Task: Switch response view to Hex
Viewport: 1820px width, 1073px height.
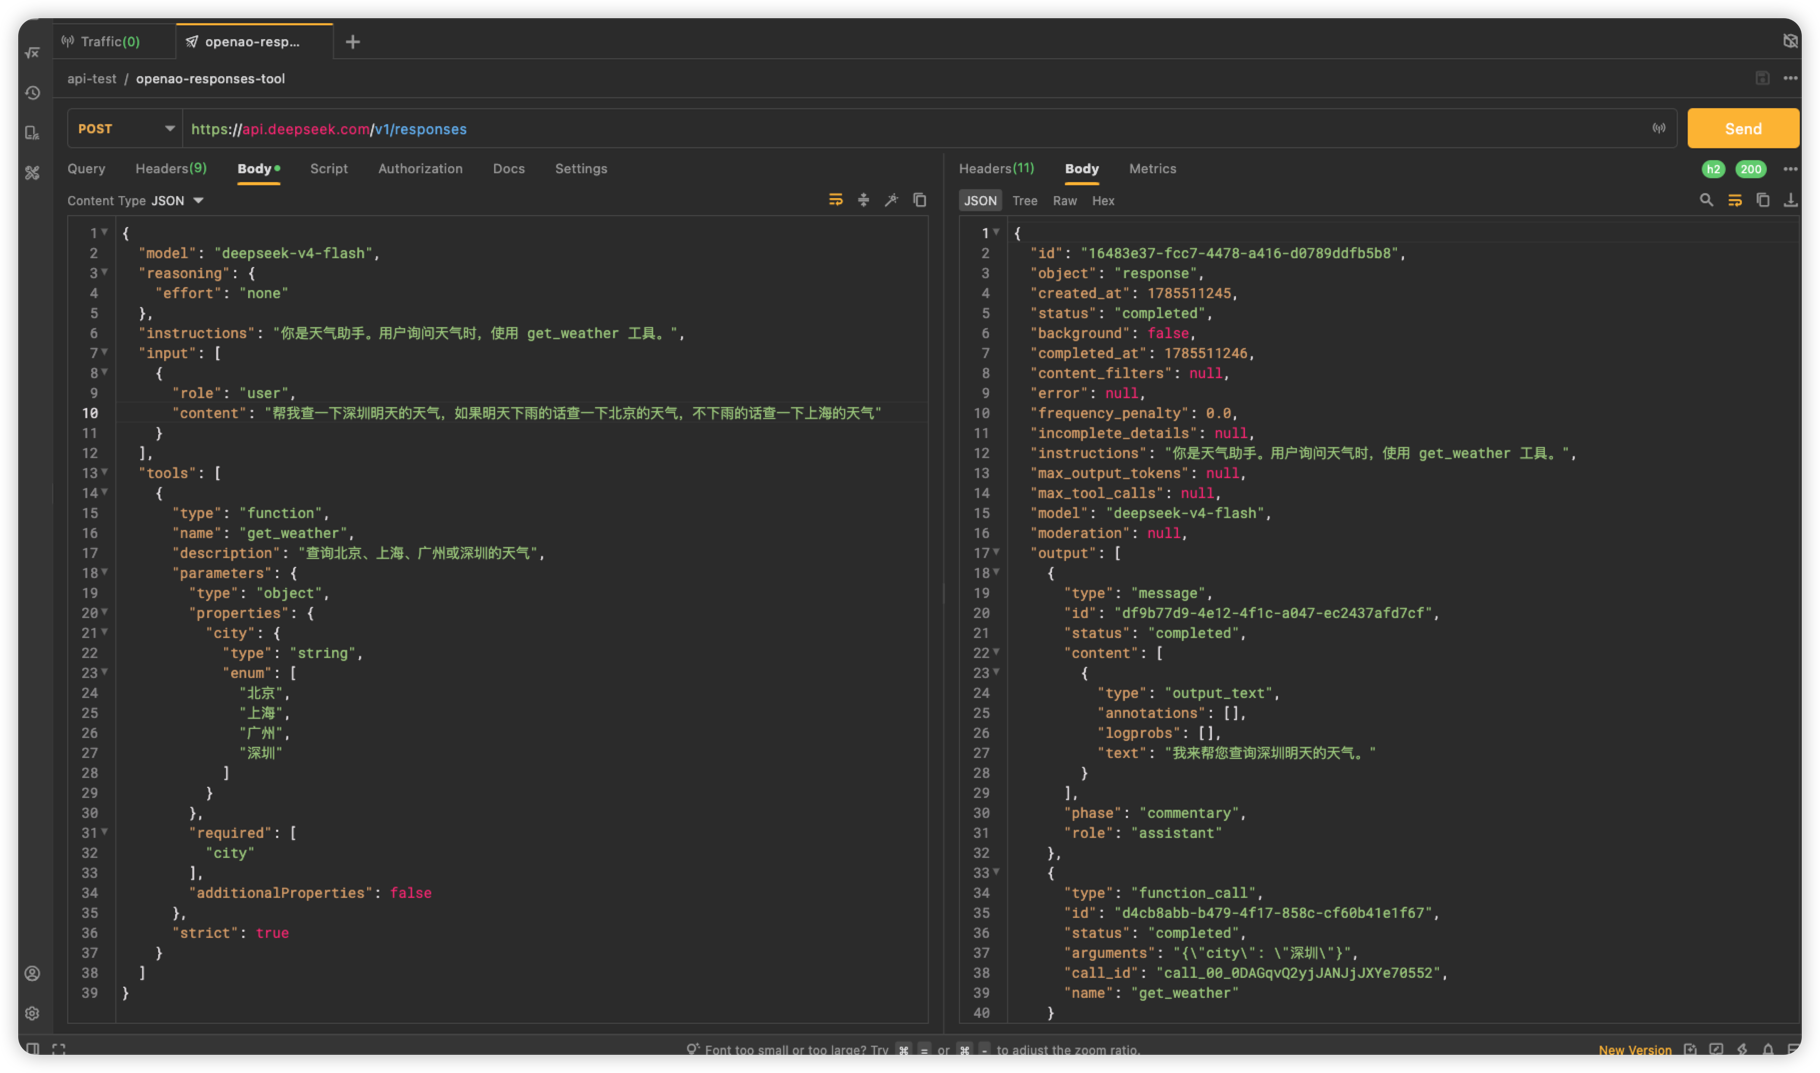Action: [x=1103, y=200]
